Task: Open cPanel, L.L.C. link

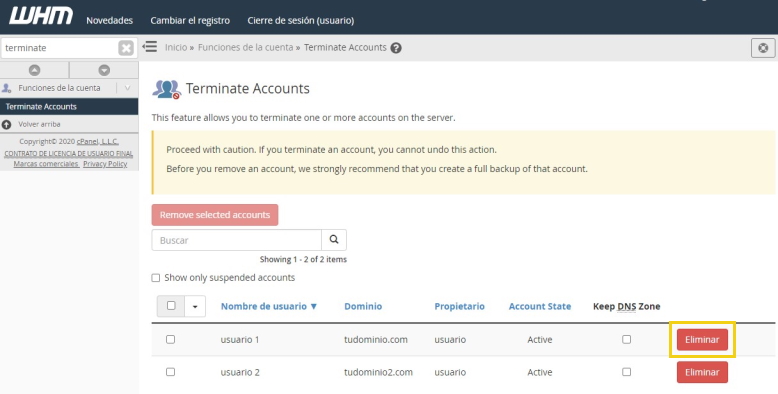Action: click(98, 141)
